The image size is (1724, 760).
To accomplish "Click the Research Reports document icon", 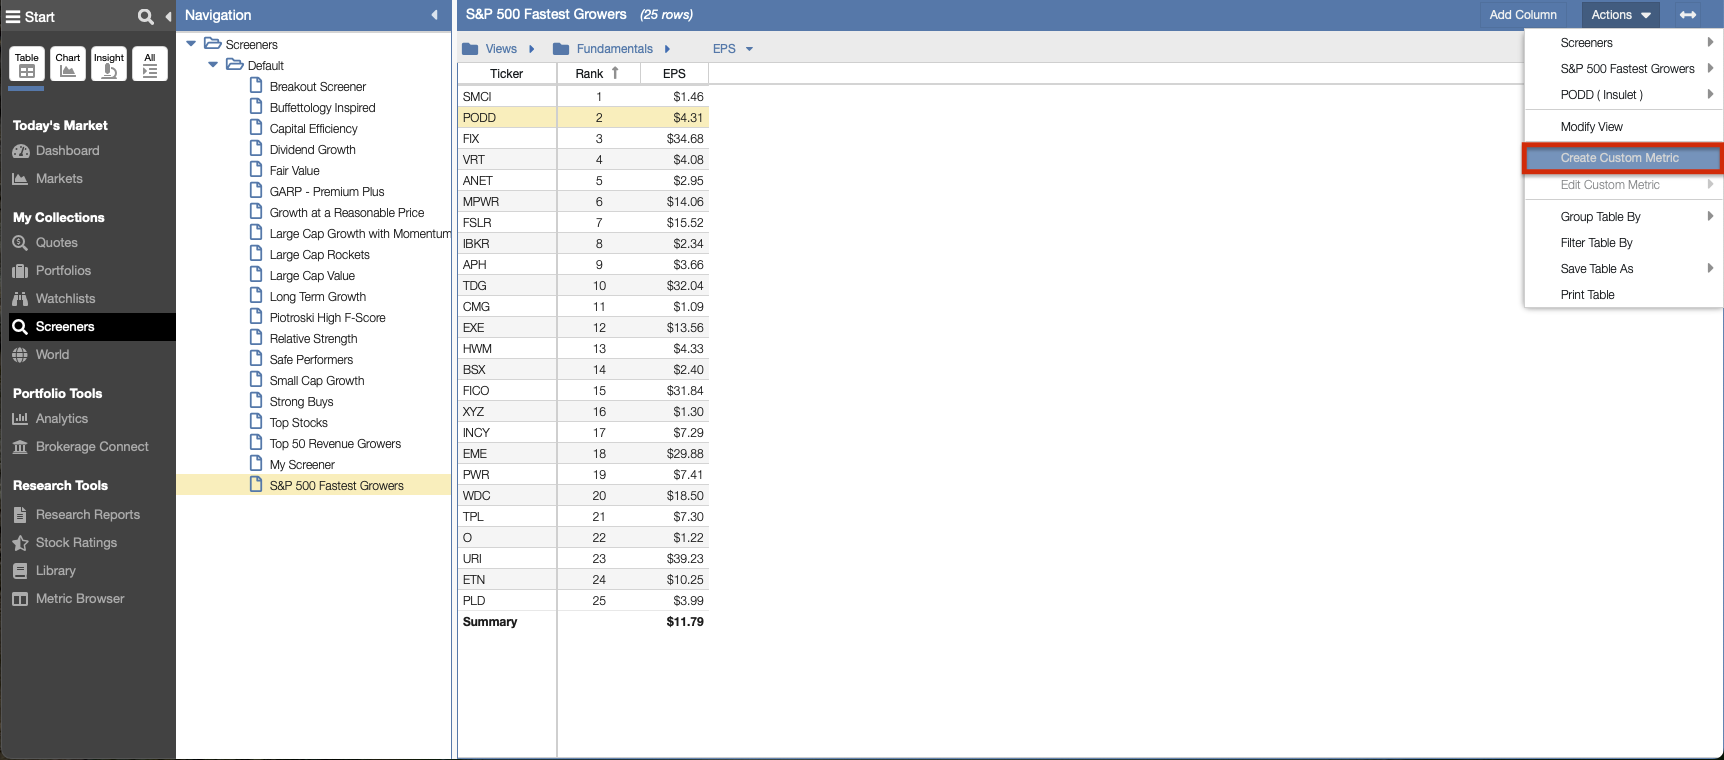I will coord(20,515).
